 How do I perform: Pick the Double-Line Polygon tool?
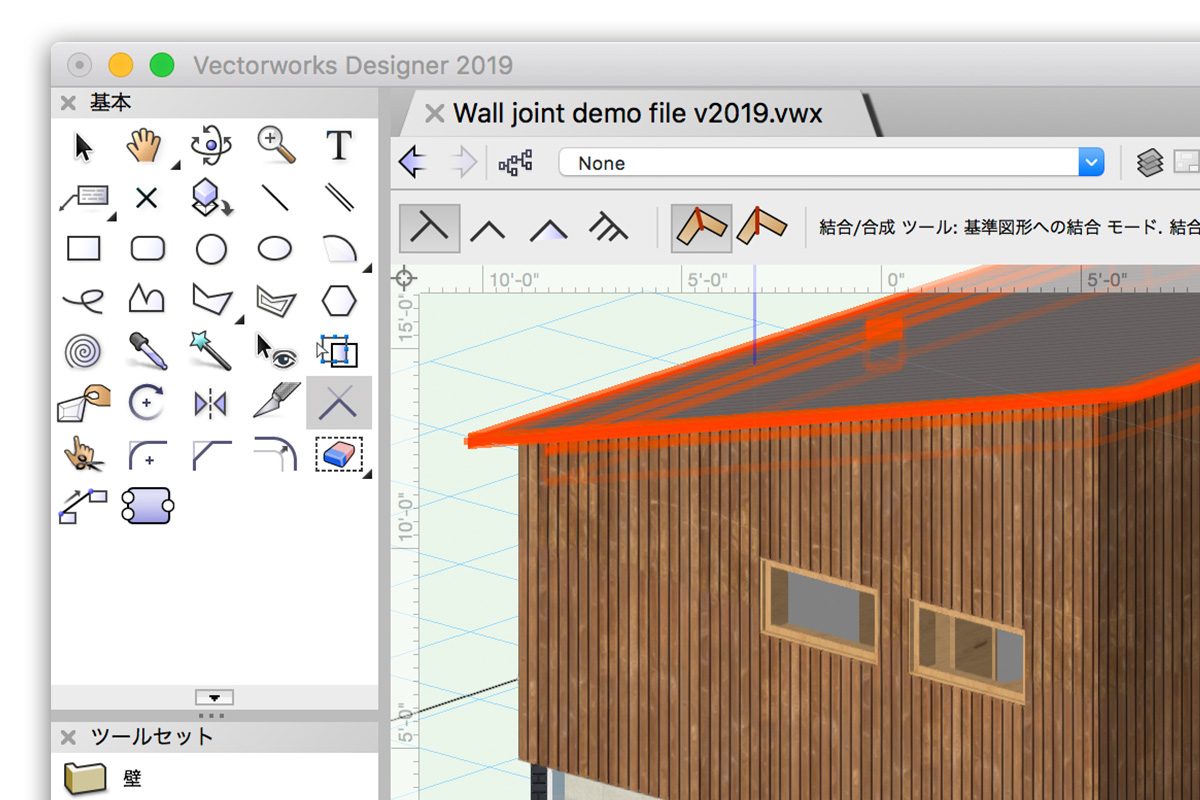point(275,298)
